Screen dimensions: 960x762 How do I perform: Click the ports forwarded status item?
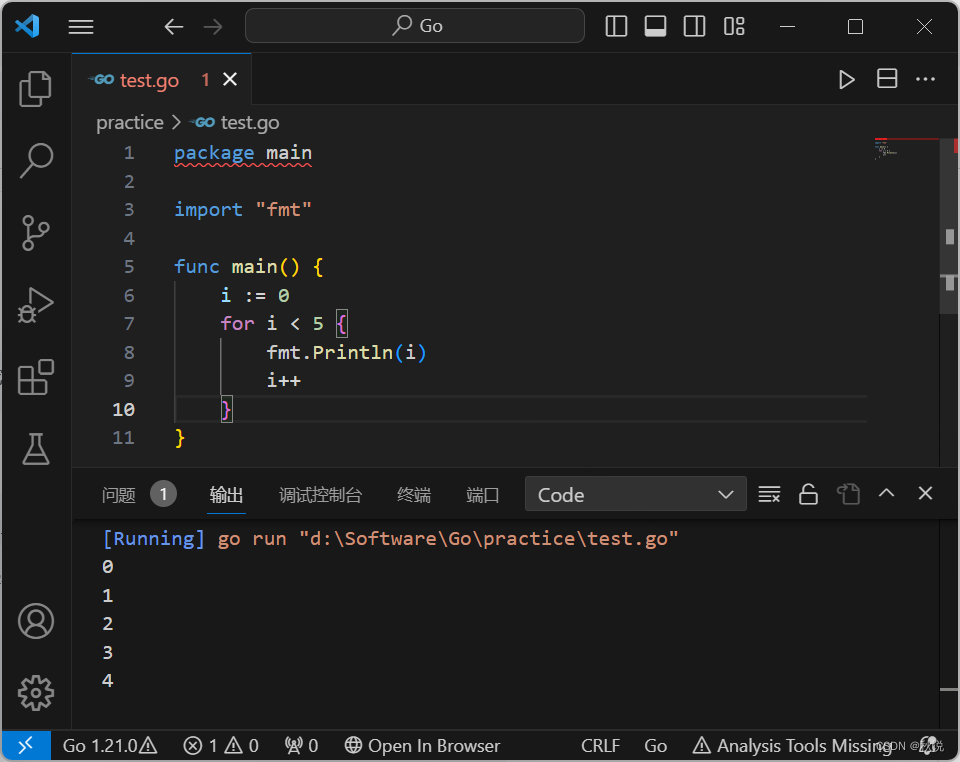301,745
